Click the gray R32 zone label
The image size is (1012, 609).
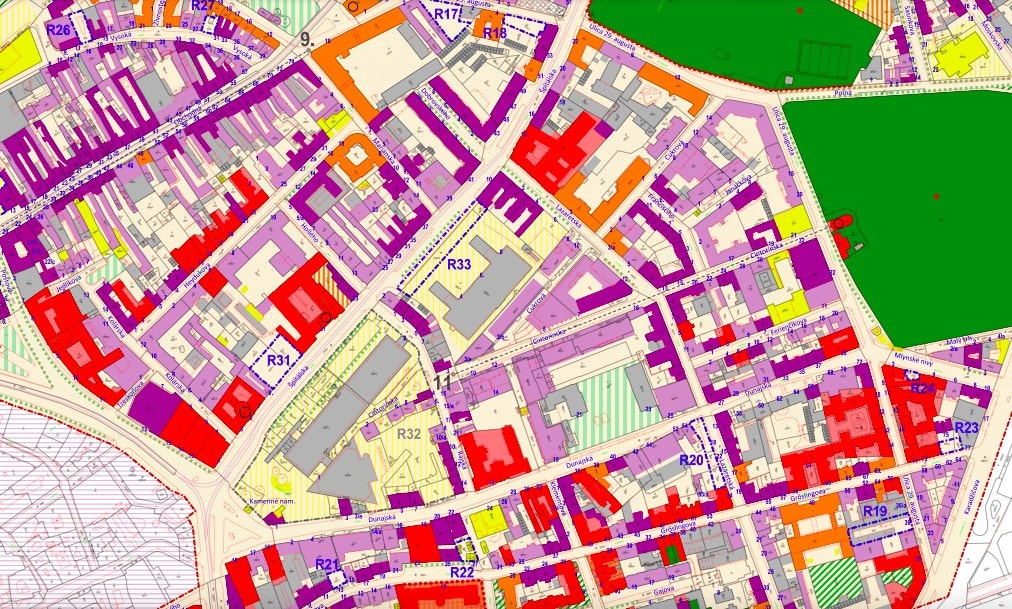(x=409, y=434)
